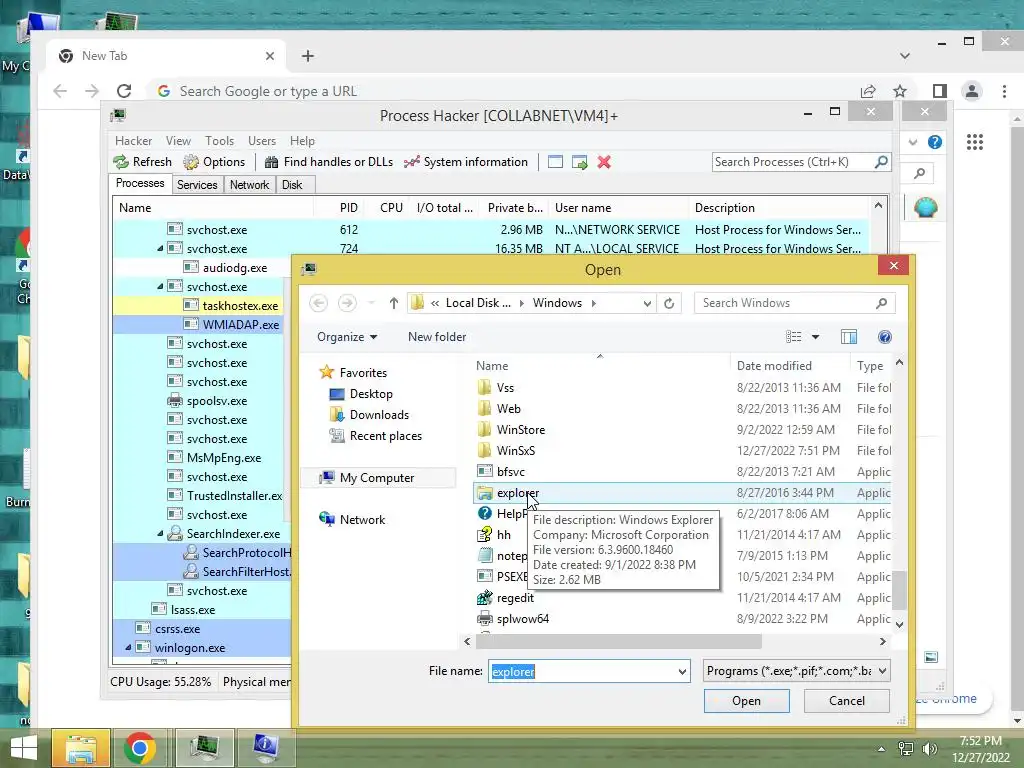Select the splwow64 printer icon
This screenshot has width=1024, height=768.
pos(485,618)
